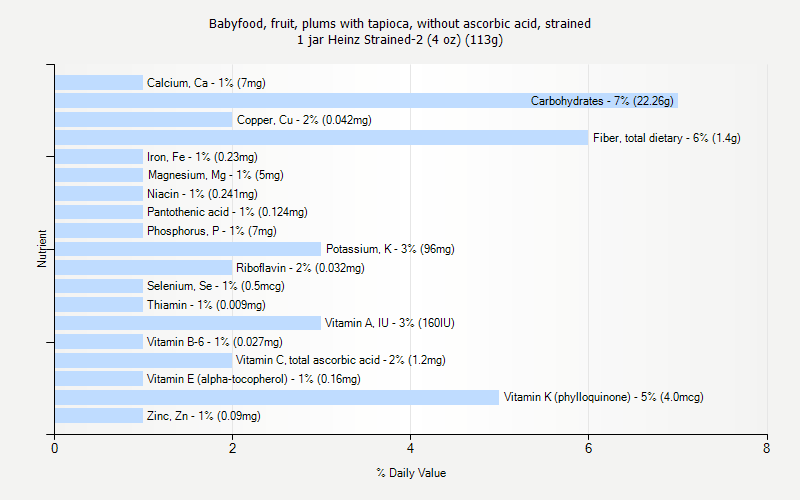Click the Vitamin E (alpha-tocopherol) label
Image resolution: width=800 pixels, height=500 pixels.
(254, 379)
